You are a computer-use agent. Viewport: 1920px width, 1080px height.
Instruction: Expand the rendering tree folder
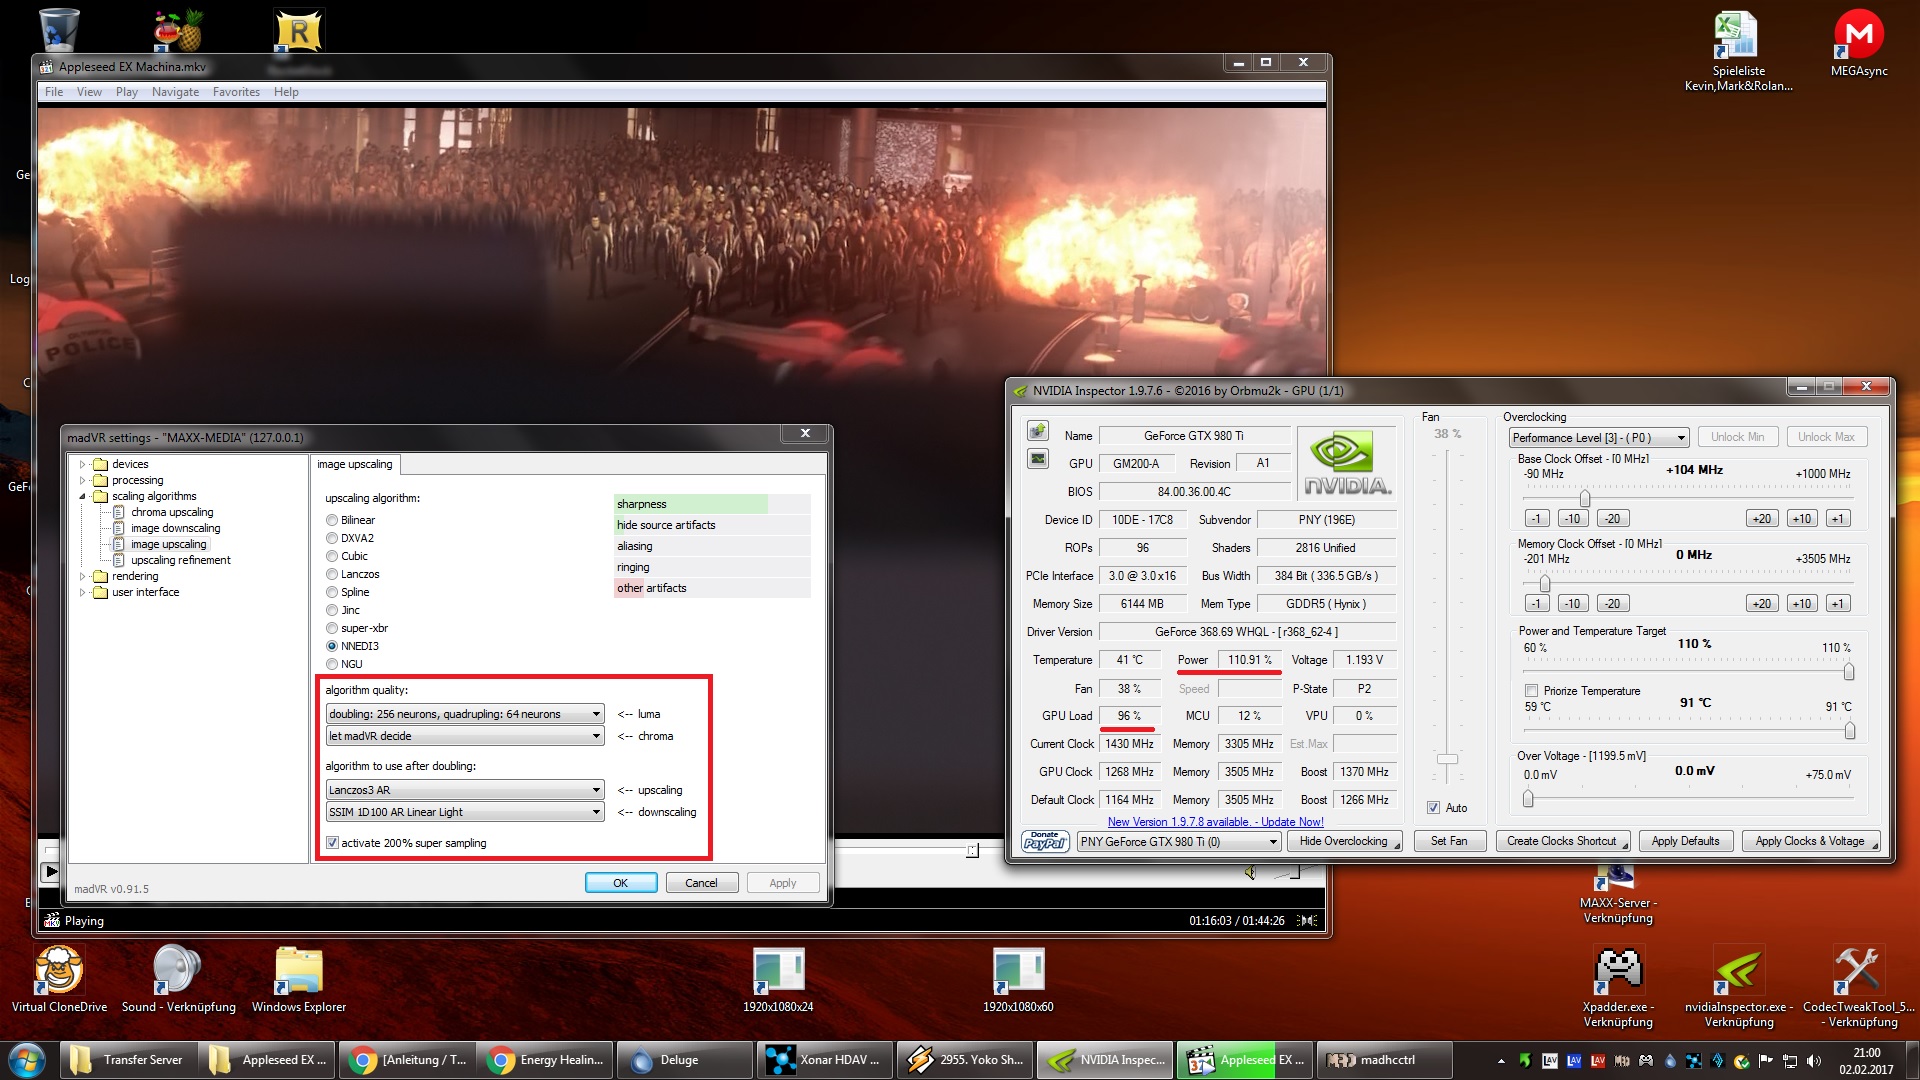pos(83,576)
